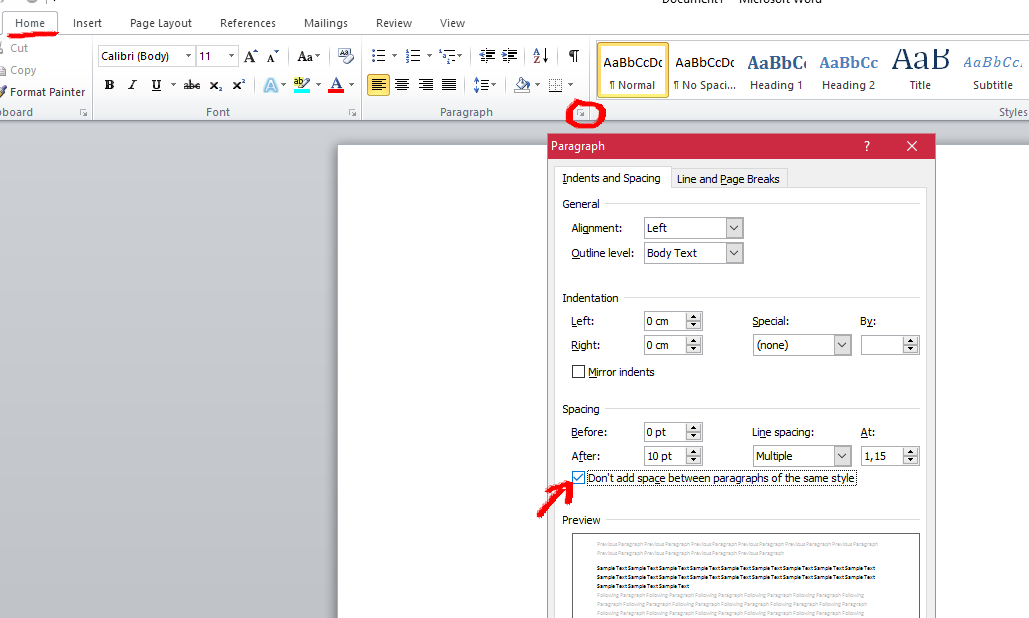The image size is (1029, 618).
Task: Open Clipboard pane launcher
Action: coord(83,113)
